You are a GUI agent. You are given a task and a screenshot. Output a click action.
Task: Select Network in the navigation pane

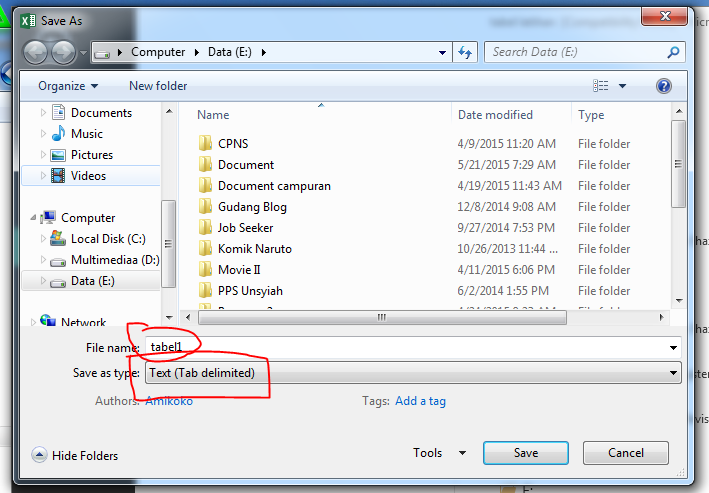83,322
